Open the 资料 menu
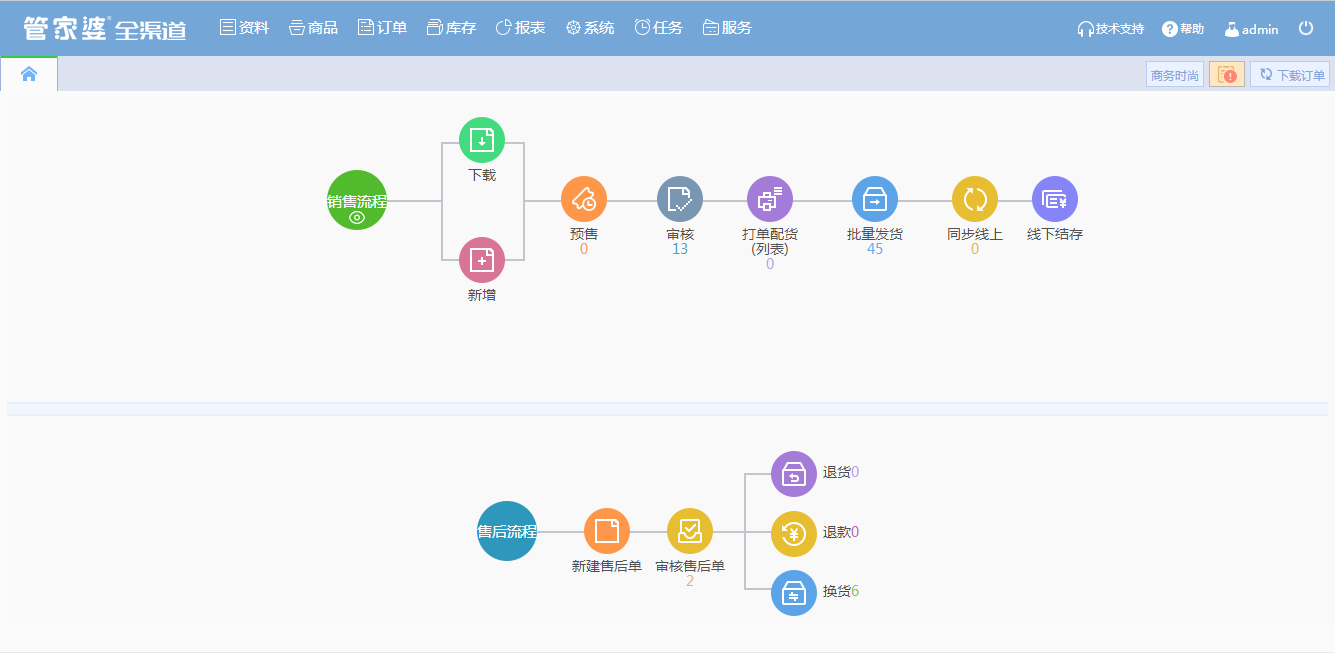 click(245, 28)
